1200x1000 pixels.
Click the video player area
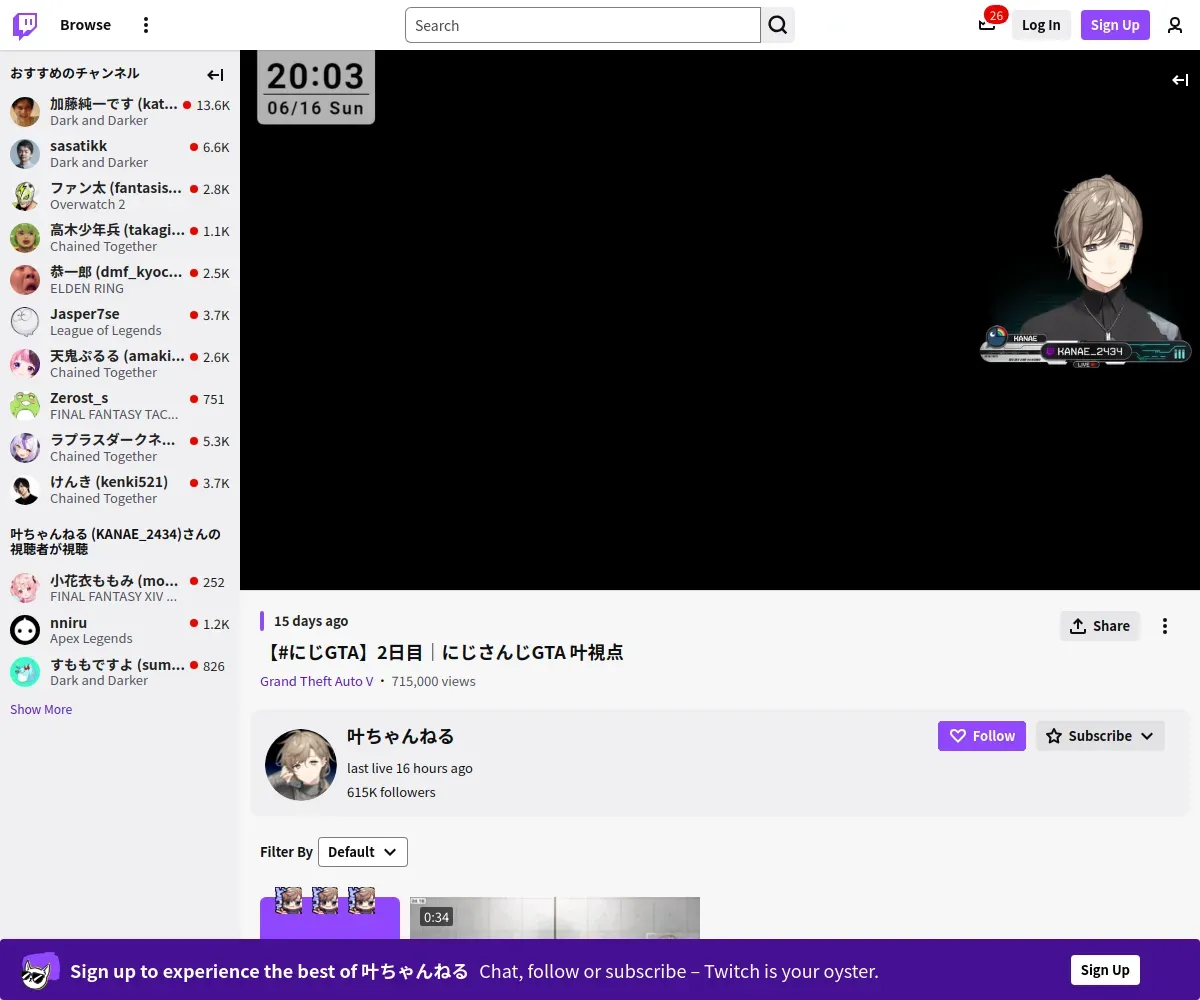[x=720, y=320]
